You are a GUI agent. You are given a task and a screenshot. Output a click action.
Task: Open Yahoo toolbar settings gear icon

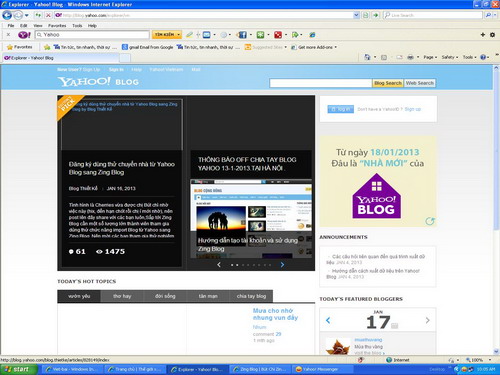(492, 35)
